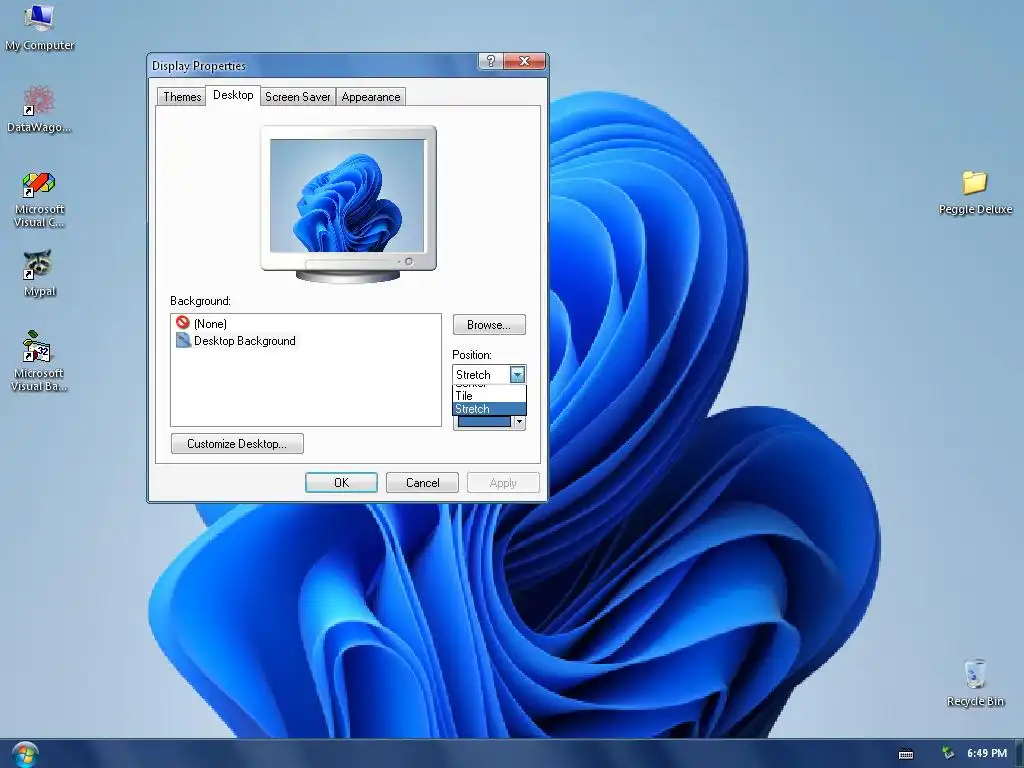
Task: Select the Mypal raccoon shortcut
Action: coord(39,273)
